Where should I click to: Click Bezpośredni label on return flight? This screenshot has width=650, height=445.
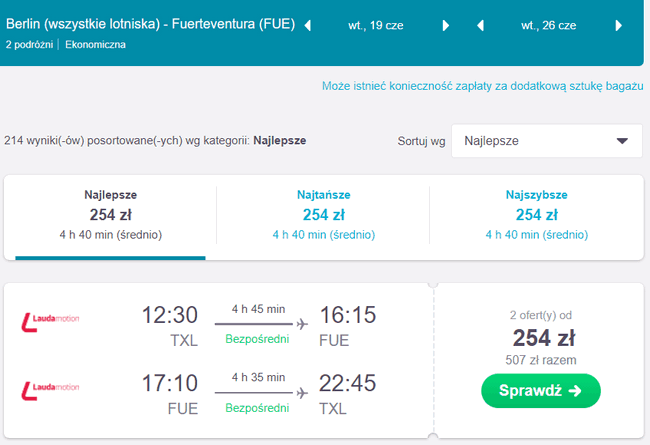click(x=257, y=408)
